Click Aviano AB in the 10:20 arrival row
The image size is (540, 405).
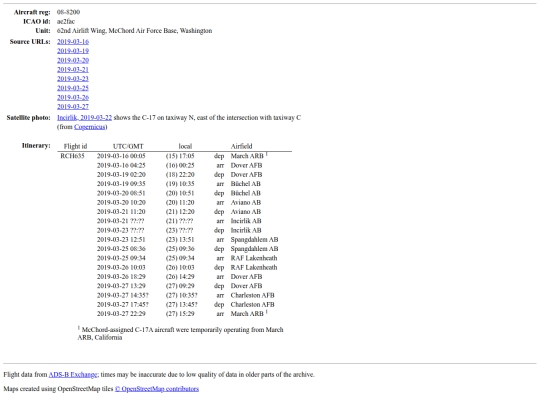click(246, 202)
